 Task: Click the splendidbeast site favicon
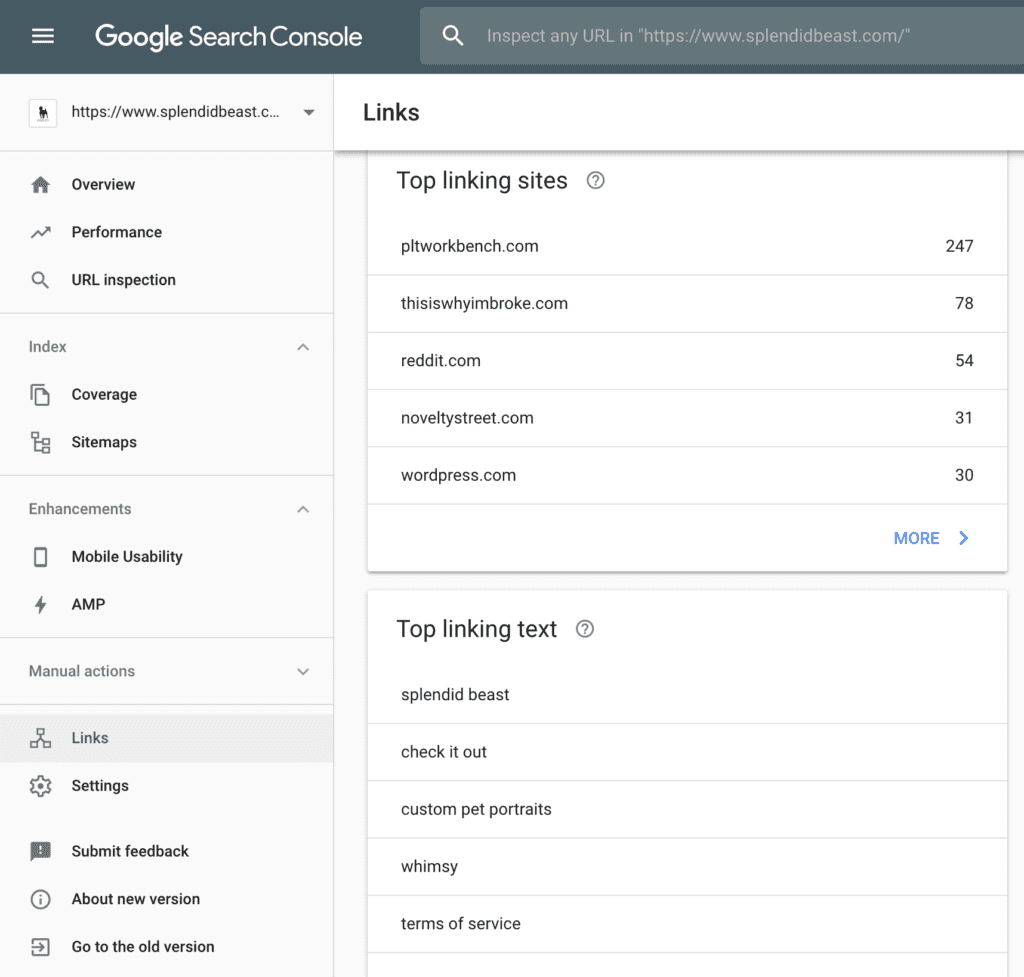pyautogui.click(x=43, y=113)
